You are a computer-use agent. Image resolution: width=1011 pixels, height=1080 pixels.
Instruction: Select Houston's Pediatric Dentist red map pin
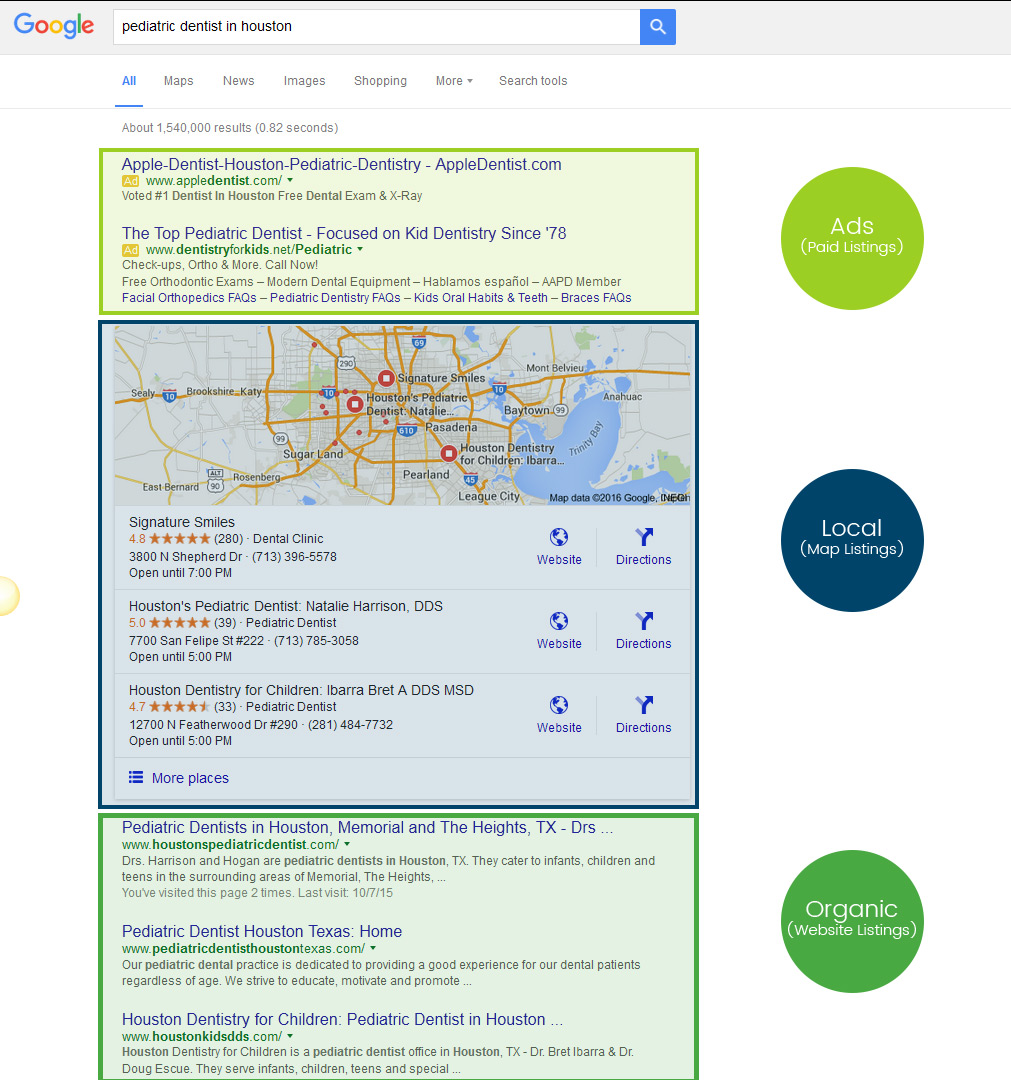(355, 404)
